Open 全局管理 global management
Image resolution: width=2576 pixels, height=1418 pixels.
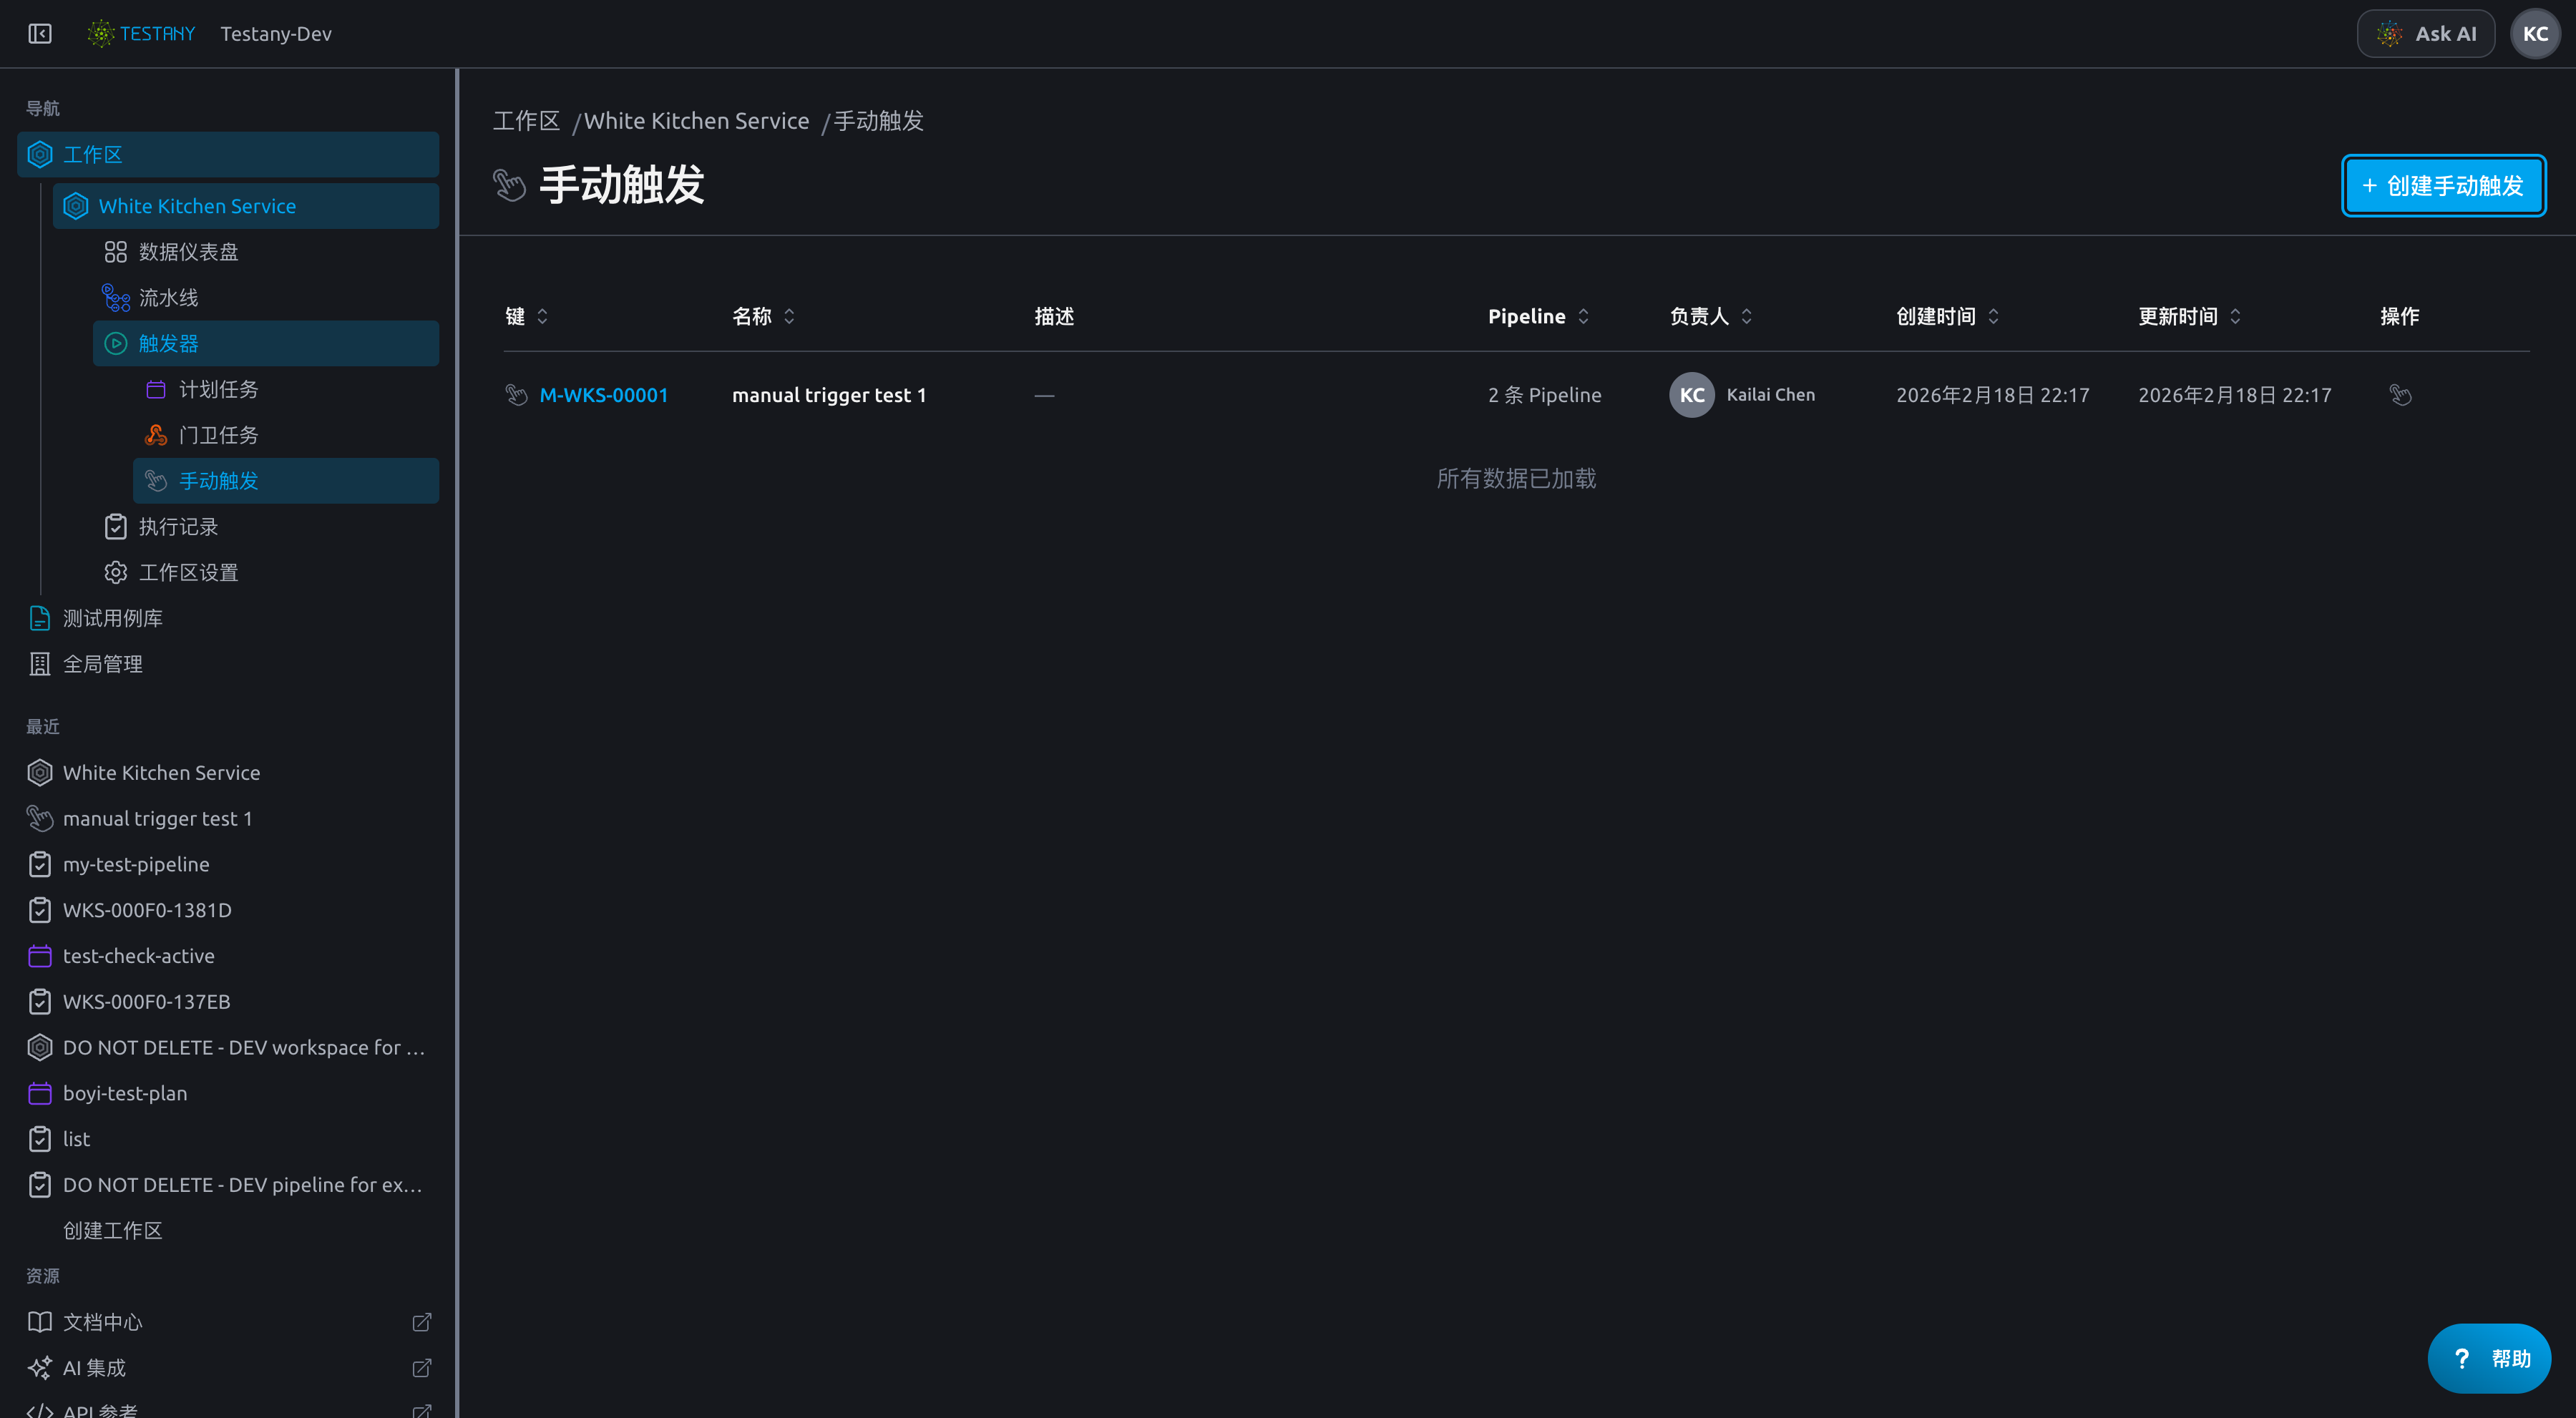(102, 664)
